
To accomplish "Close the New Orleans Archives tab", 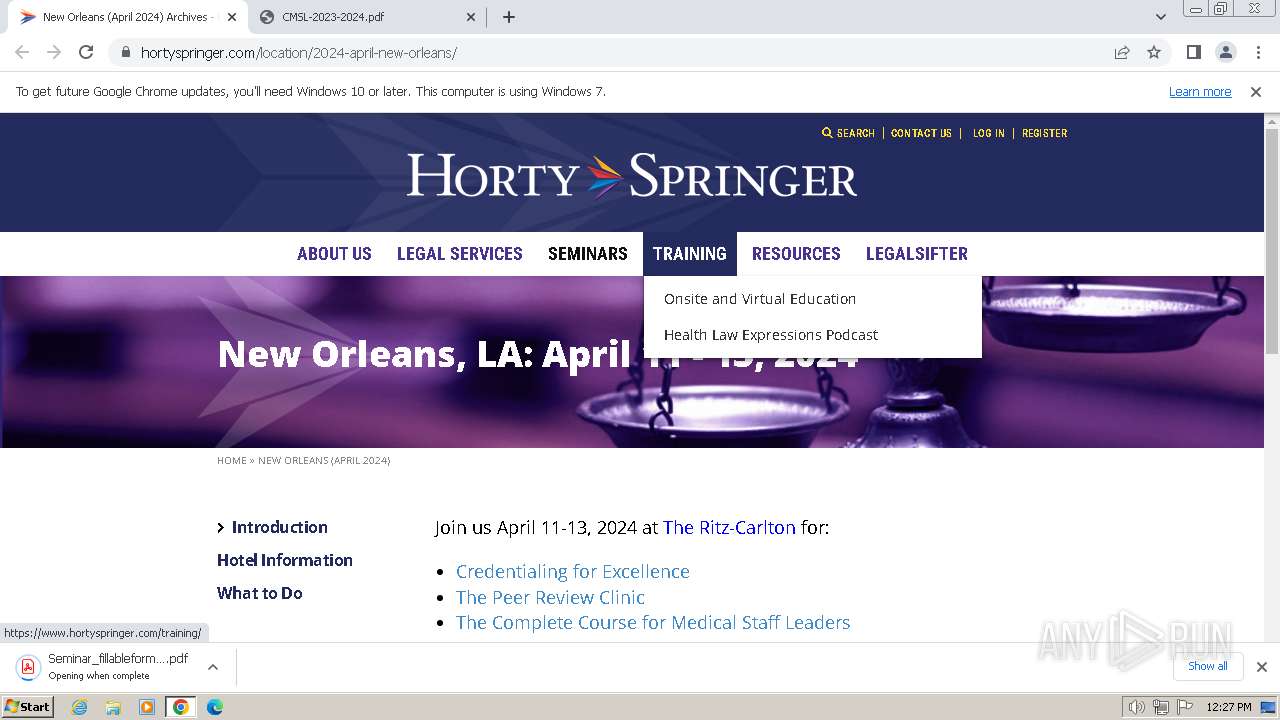I will pyautogui.click(x=231, y=17).
